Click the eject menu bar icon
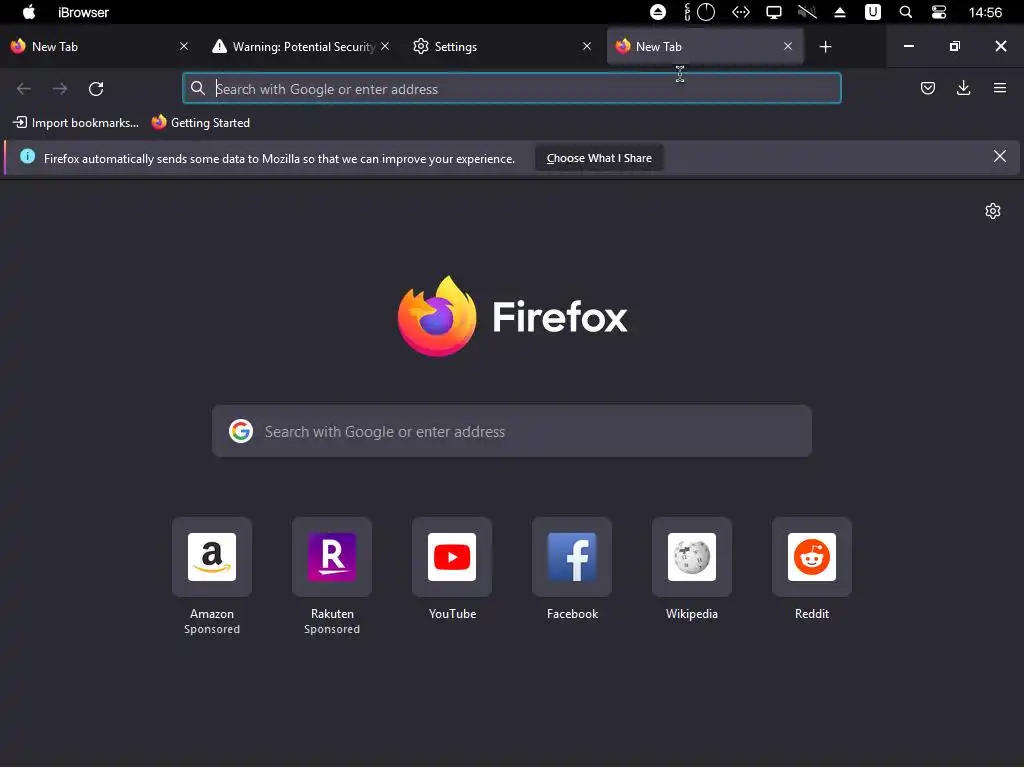Viewport: 1024px width, 768px height. click(x=840, y=12)
